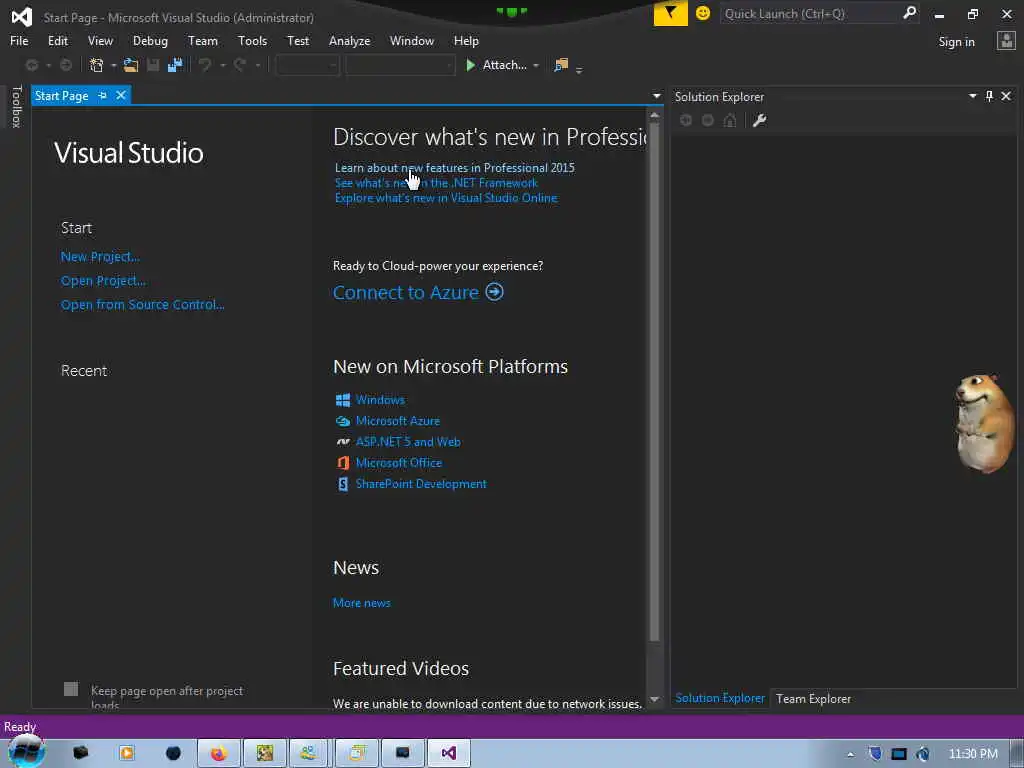Image resolution: width=1024 pixels, height=768 pixels.
Task: Click the Solution Explorer Back icon
Action: (x=686, y=120)
